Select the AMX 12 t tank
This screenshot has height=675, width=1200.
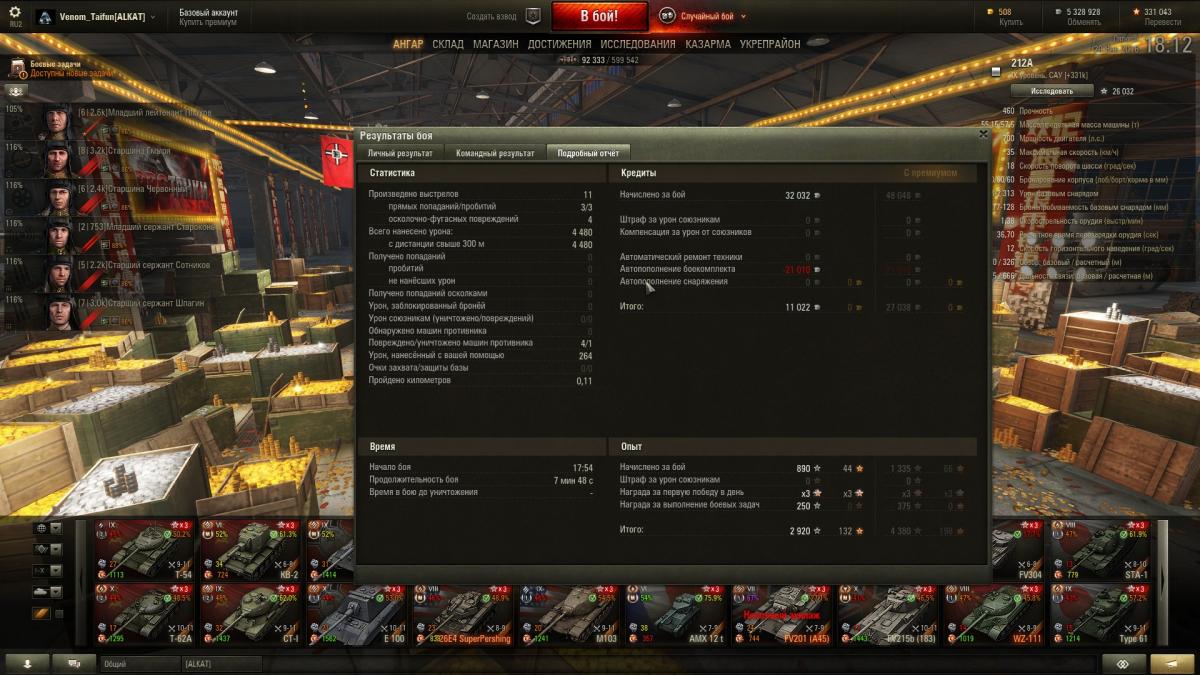point(675,614)
